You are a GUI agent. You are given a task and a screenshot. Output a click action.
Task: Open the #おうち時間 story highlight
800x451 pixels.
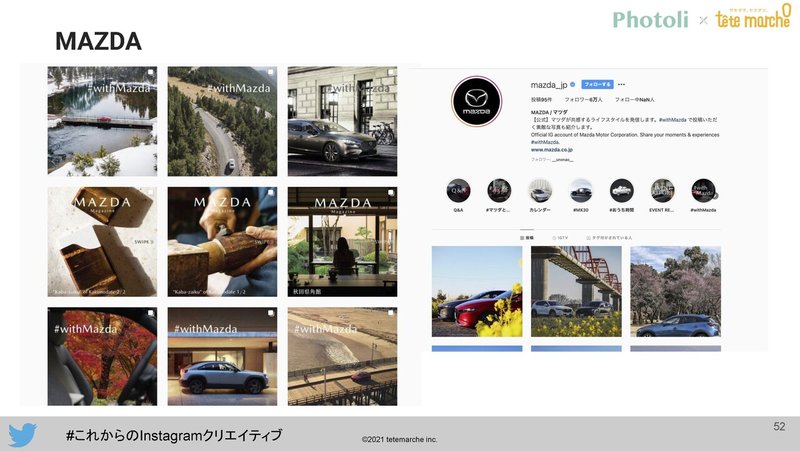[x=621, y=191]
